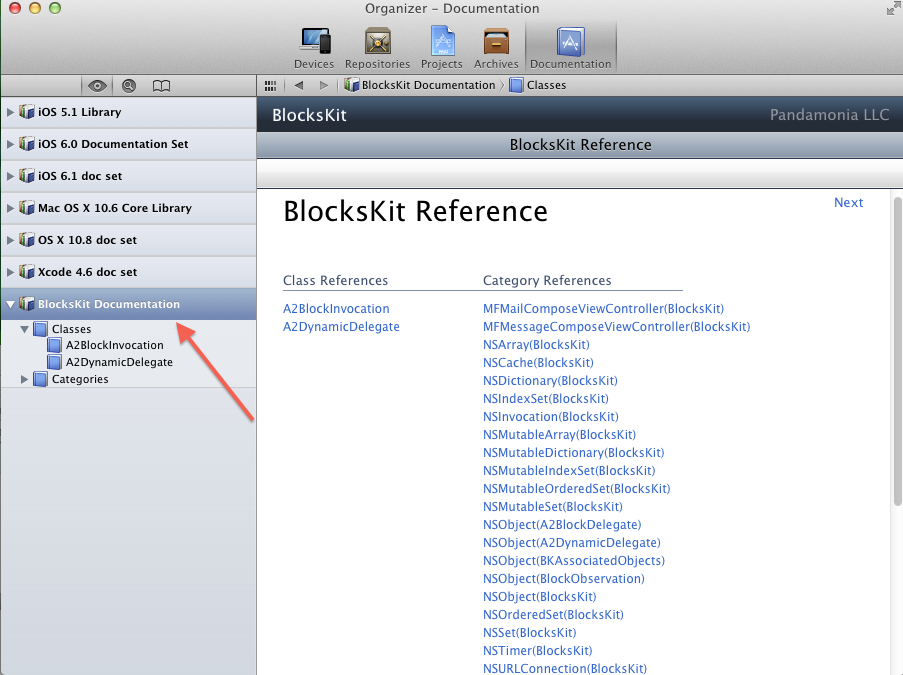Open NSObject(BlockObservation) link
Viewport: 903px width, 675px height.
tap(564, 579)
